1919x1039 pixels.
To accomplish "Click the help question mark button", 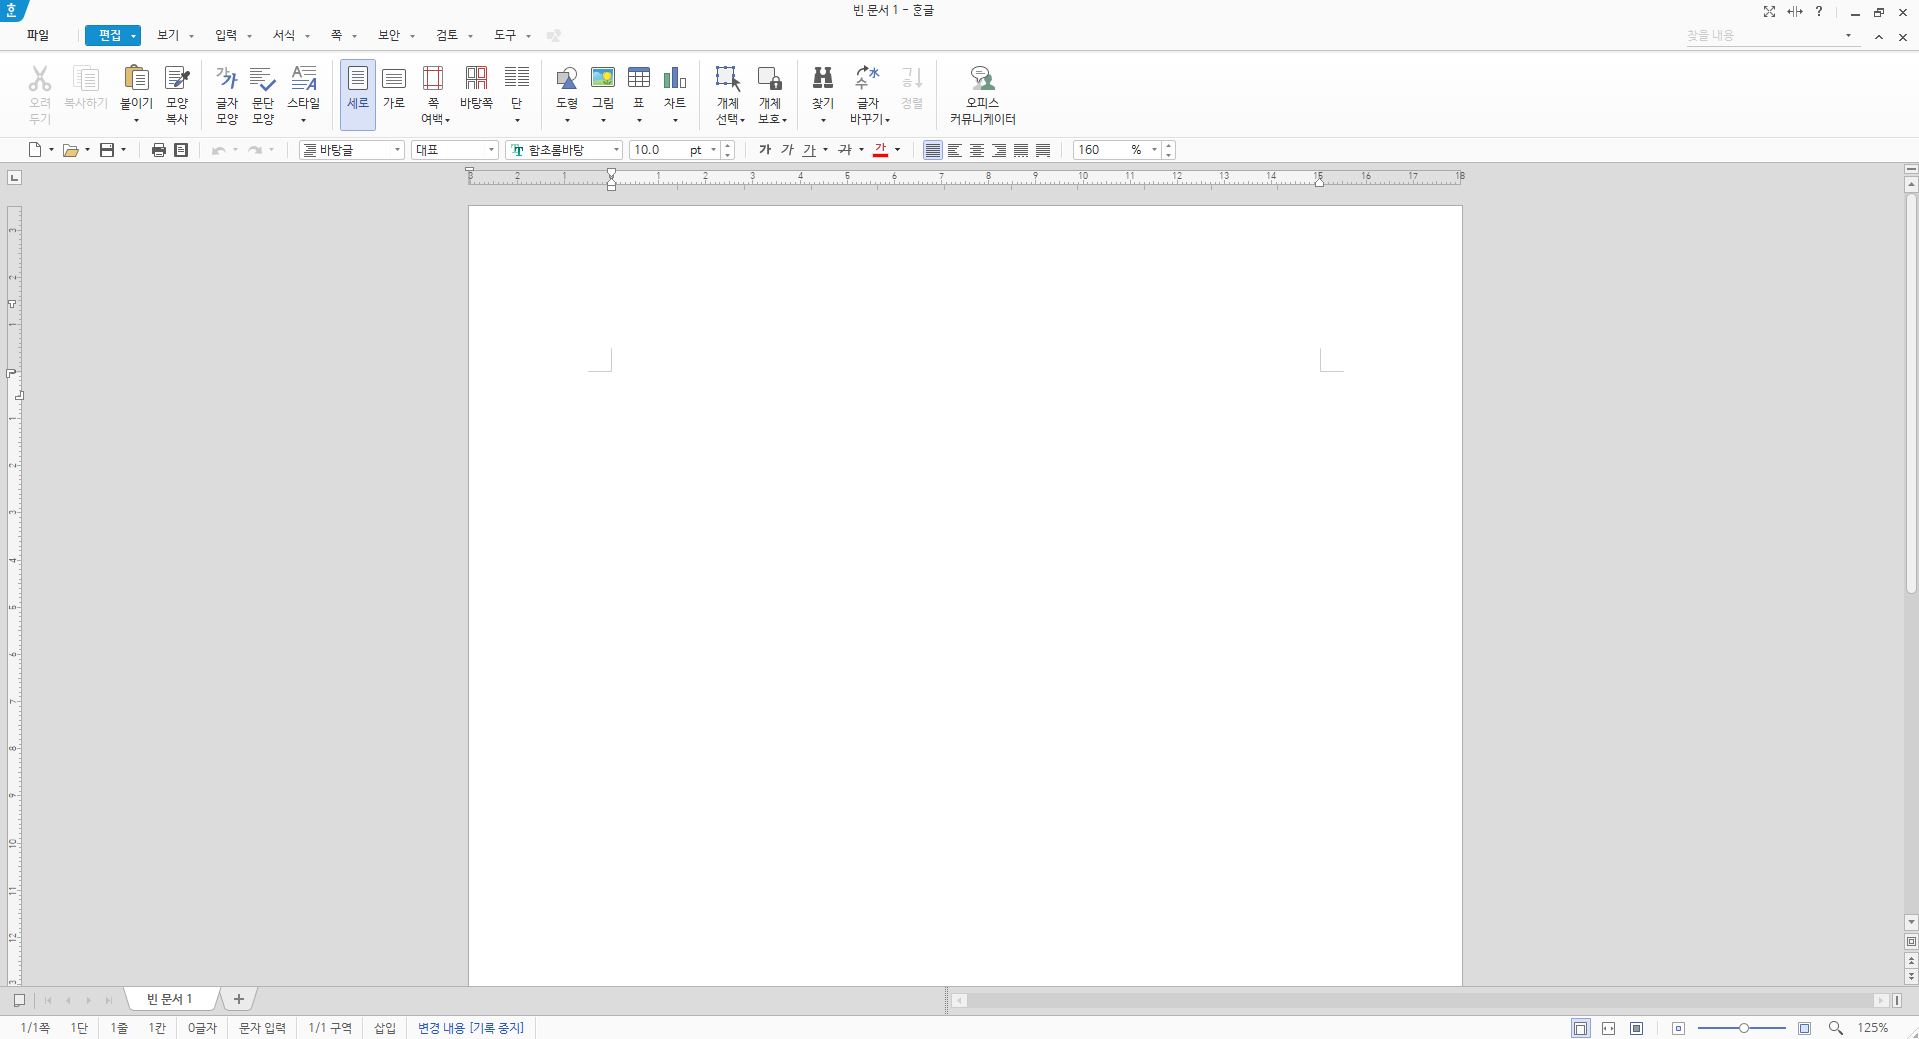I will click(1819, 12).
